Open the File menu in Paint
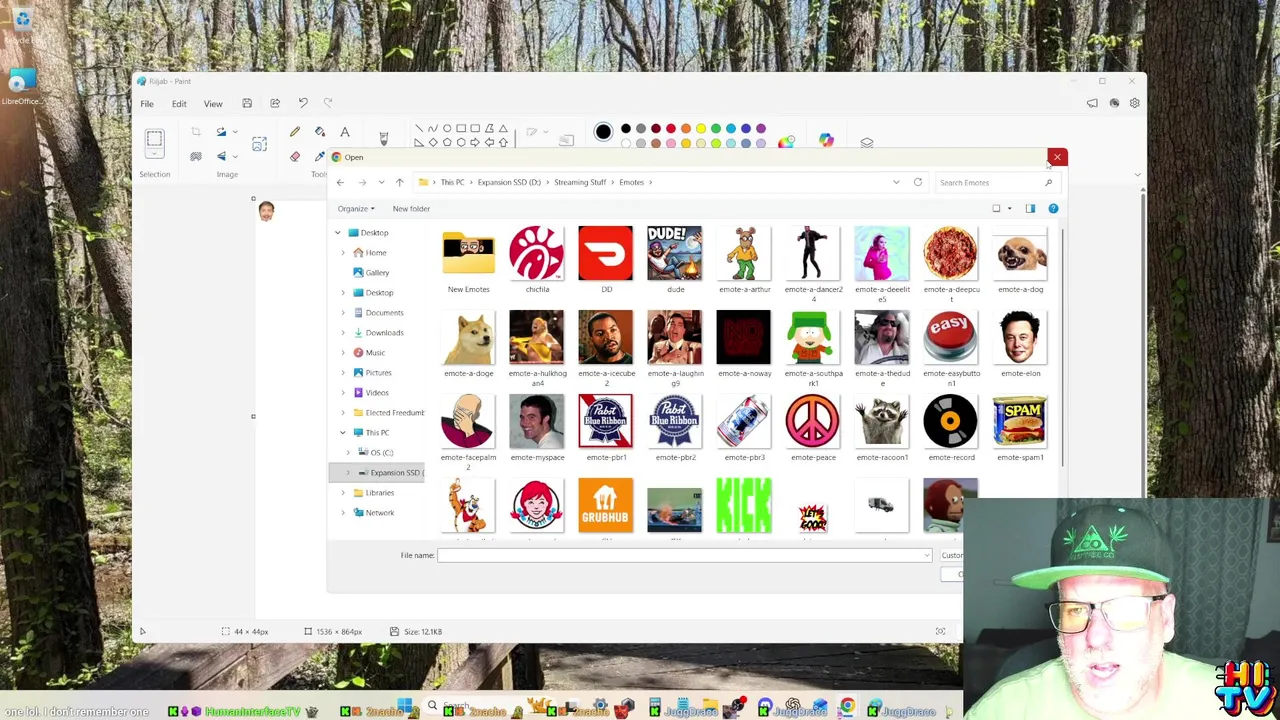1280x720 pixels. [147, 103]
